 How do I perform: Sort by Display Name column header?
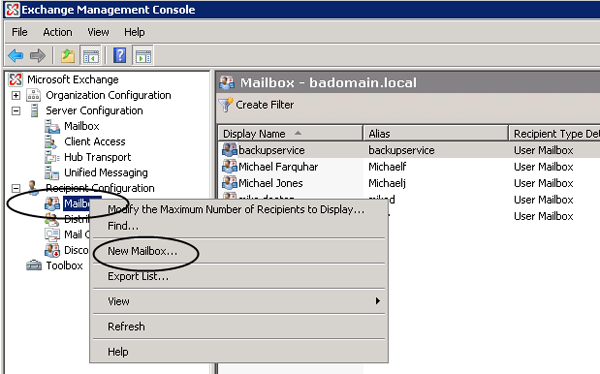(290, 134)
